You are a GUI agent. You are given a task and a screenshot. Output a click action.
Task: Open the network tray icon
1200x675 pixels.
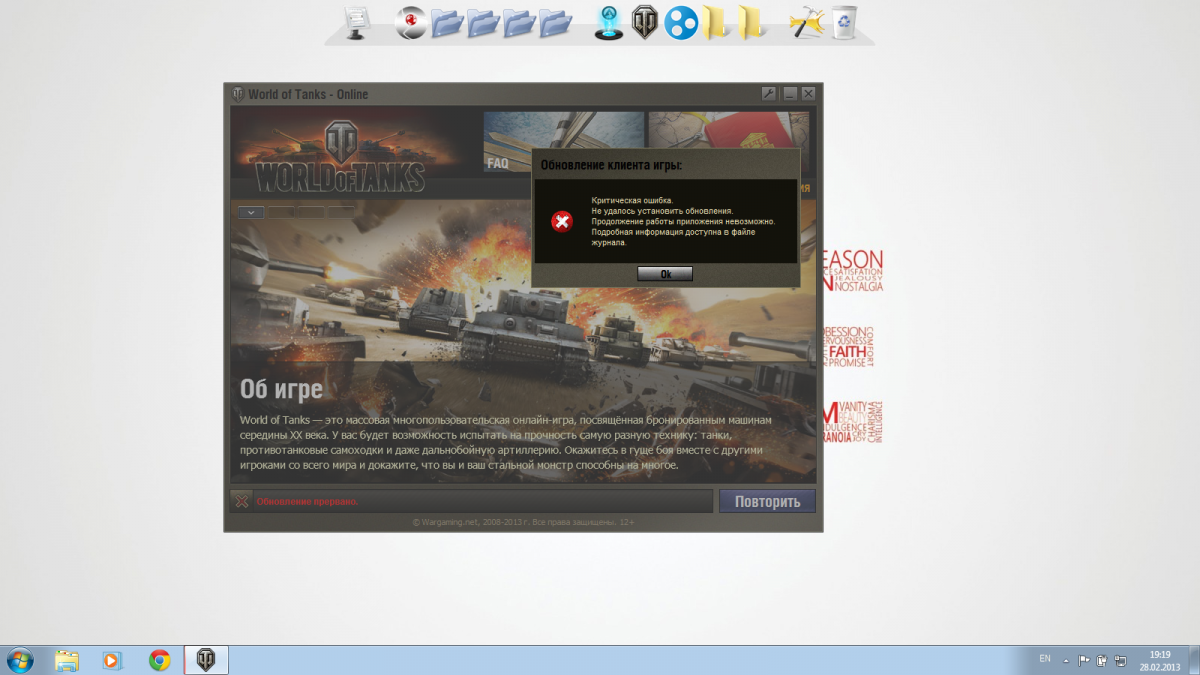[x=1119, y=660]
